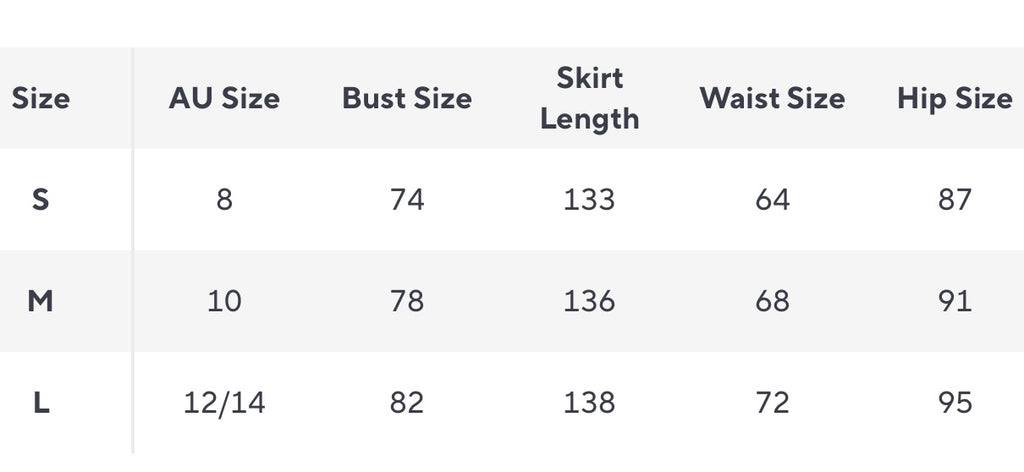
Task: Click the Skirt Length column header
Action: [590, 99]
